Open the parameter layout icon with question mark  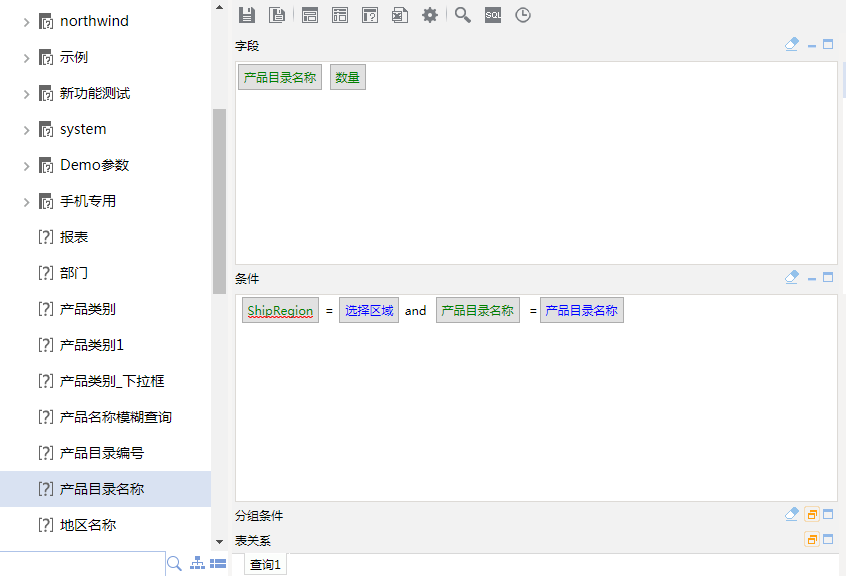(370, 15)
